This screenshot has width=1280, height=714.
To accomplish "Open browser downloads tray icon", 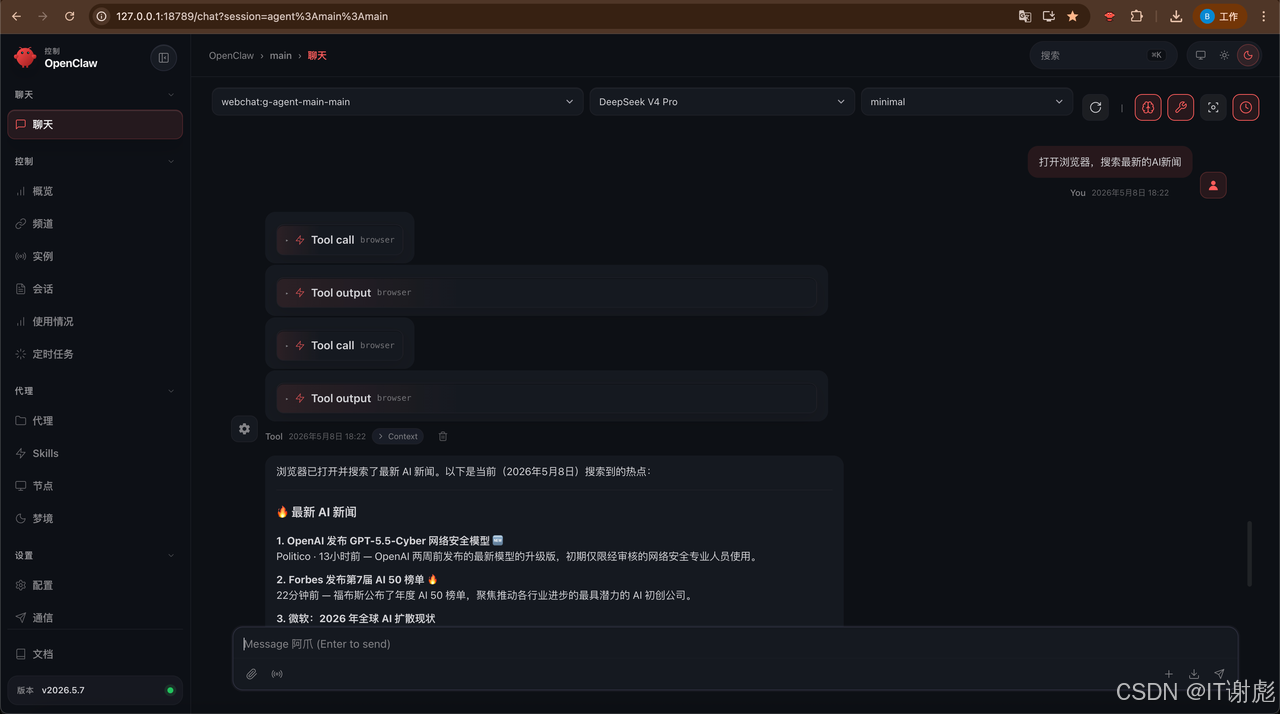I will (1176, 16).
